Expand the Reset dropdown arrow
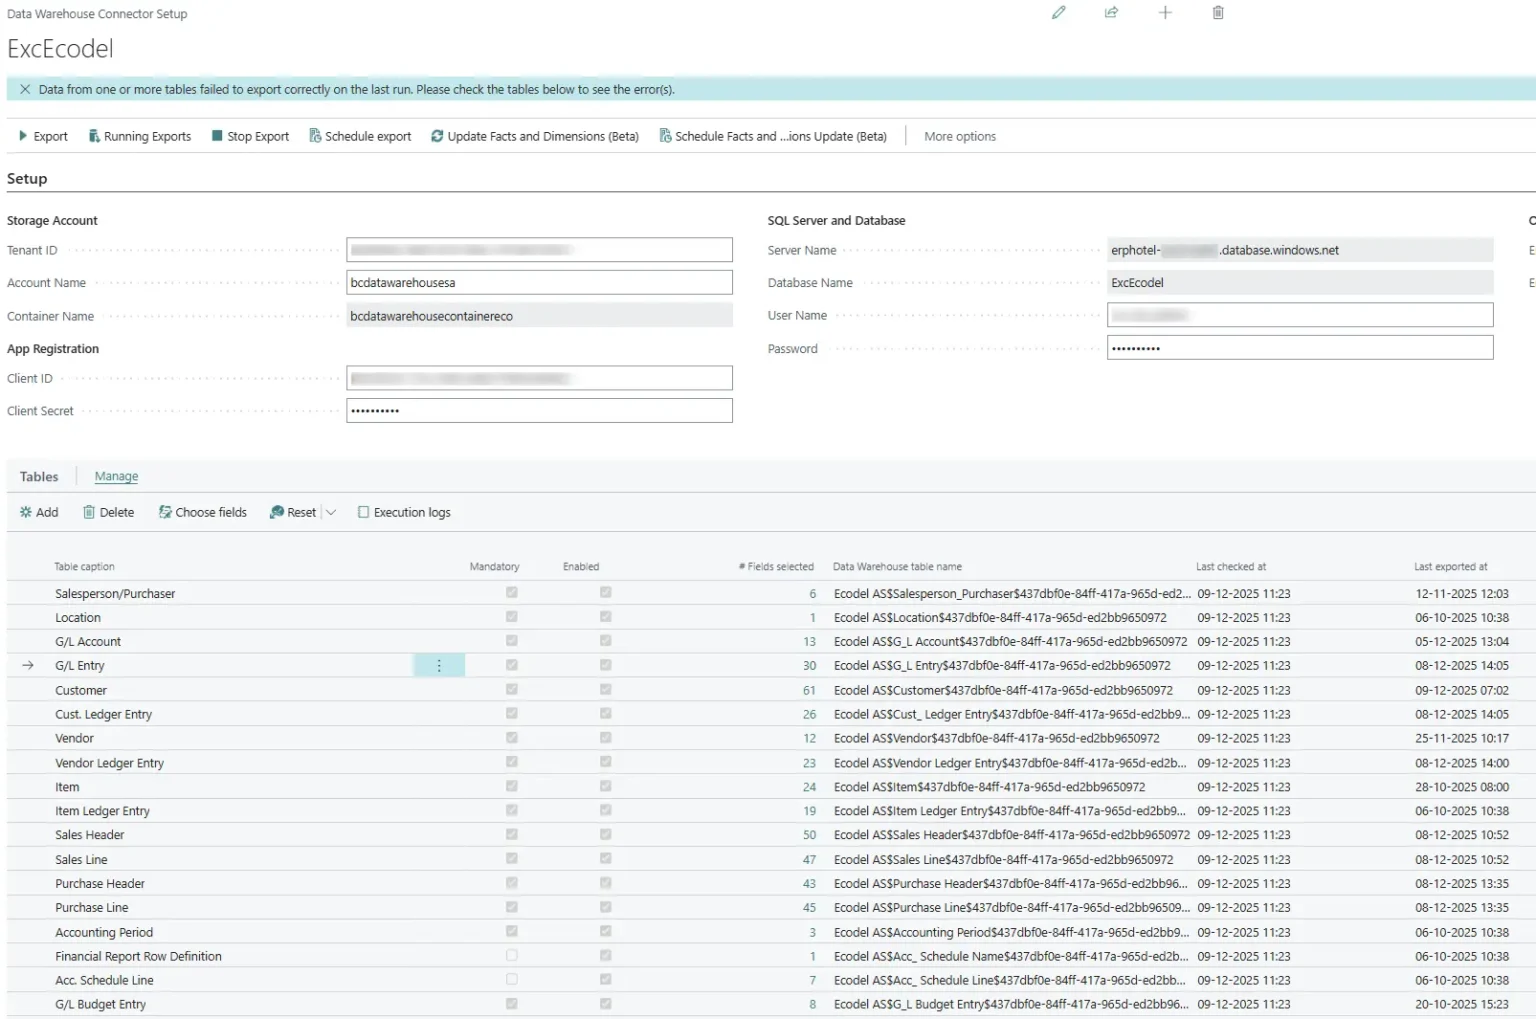This screenshot has height=1019, width=1536. (331, 512)
